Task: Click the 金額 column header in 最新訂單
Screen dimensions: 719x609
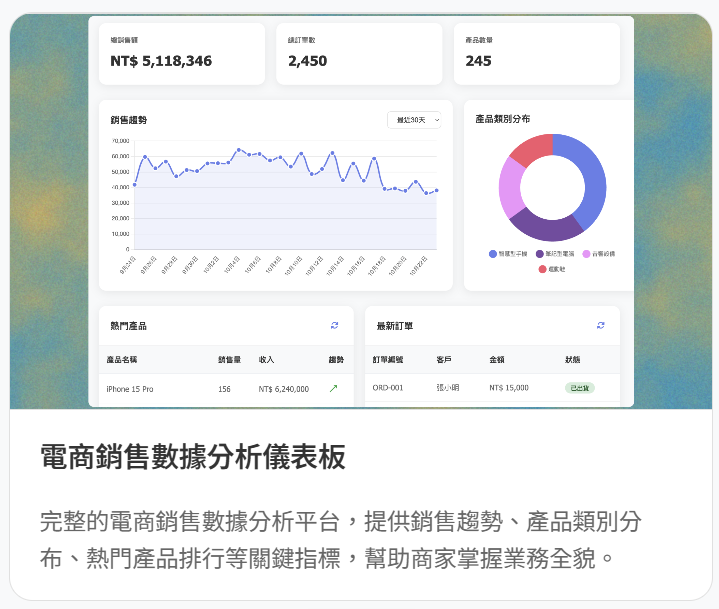Action: (x=497, y=360)
